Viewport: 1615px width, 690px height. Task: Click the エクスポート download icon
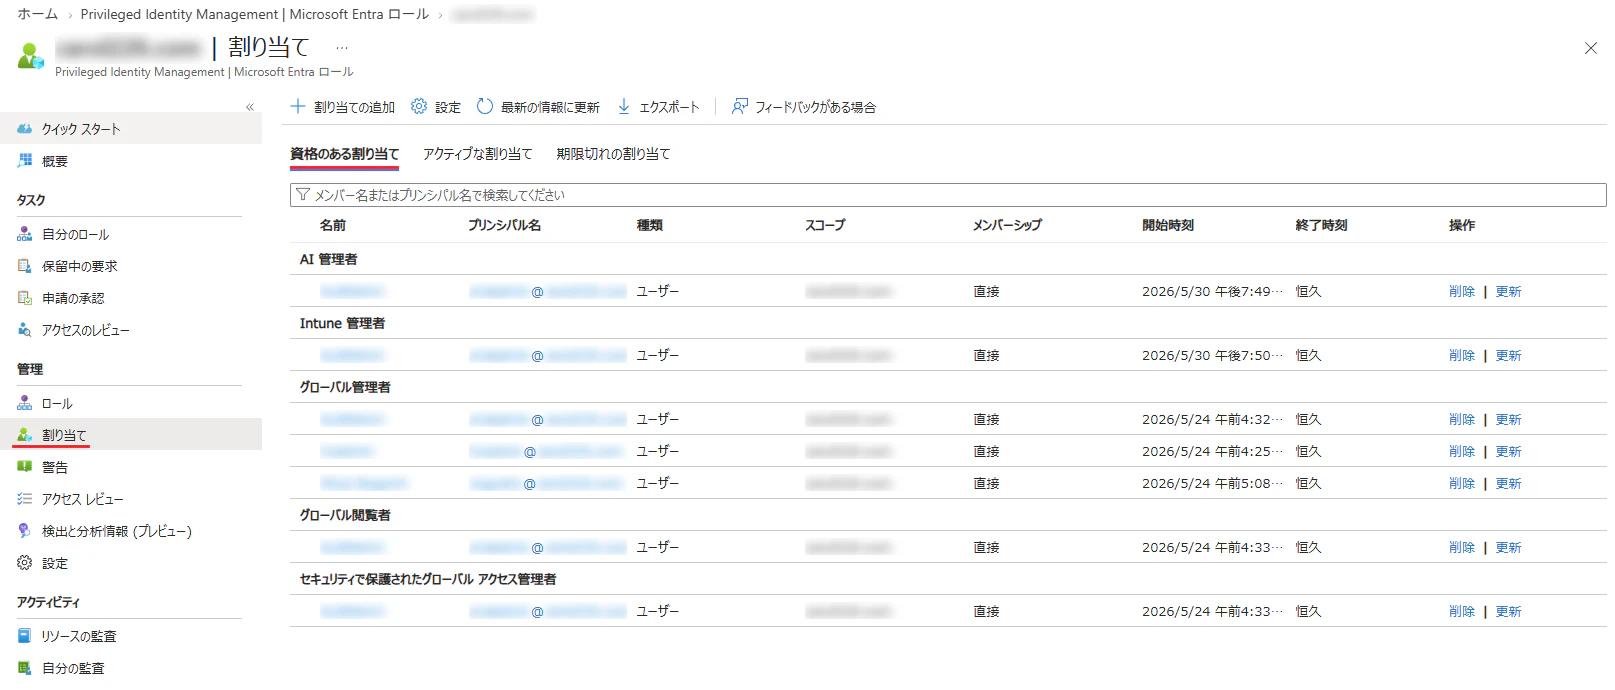(x=624, y=106)
